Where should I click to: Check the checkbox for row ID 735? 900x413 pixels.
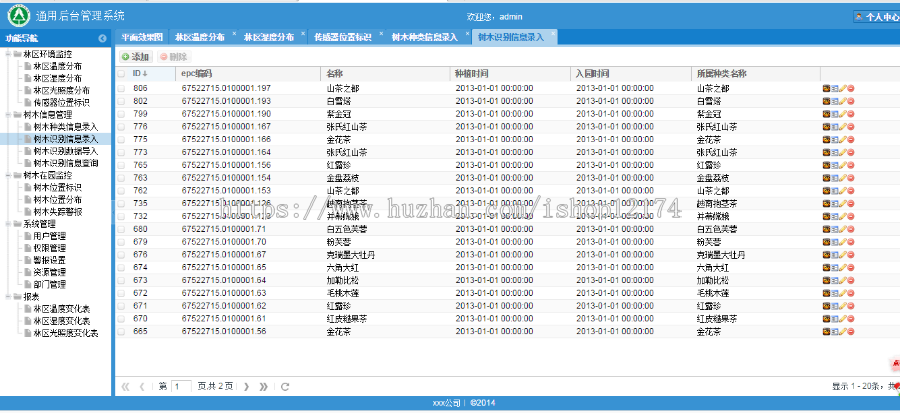(121, 203)
